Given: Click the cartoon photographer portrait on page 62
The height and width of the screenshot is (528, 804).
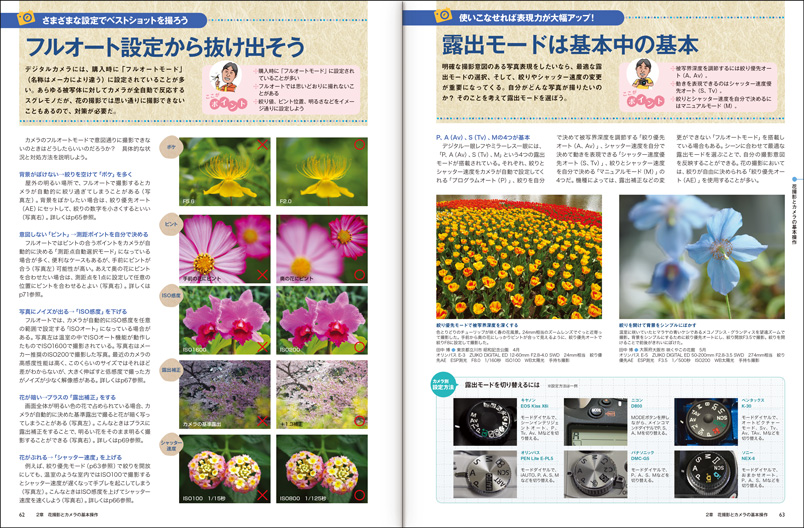Looking at the screenshot, I should pos(227,76).
